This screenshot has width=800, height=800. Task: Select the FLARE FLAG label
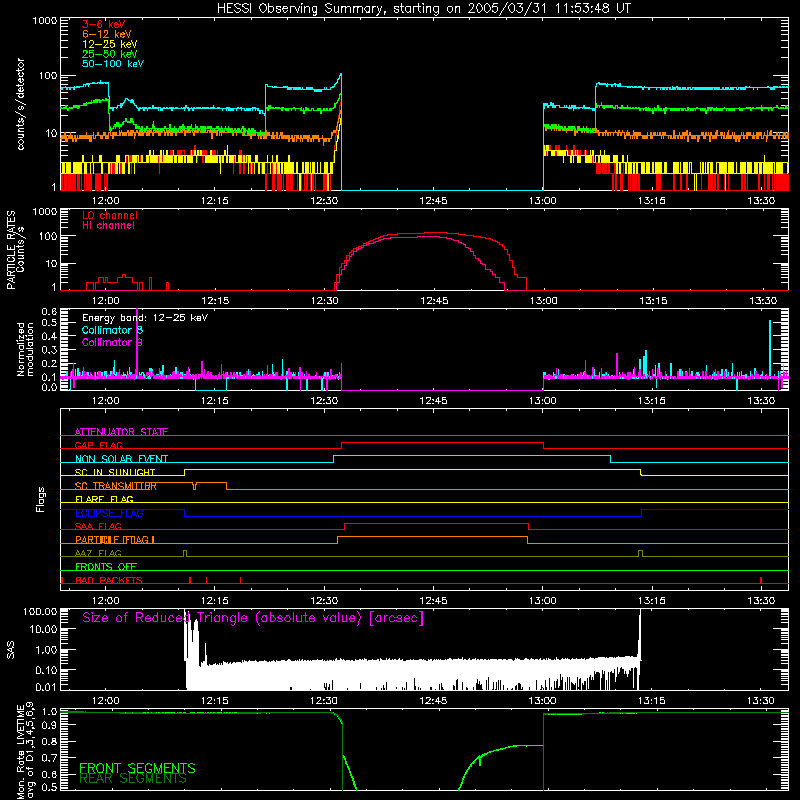[x=104, y=499]
